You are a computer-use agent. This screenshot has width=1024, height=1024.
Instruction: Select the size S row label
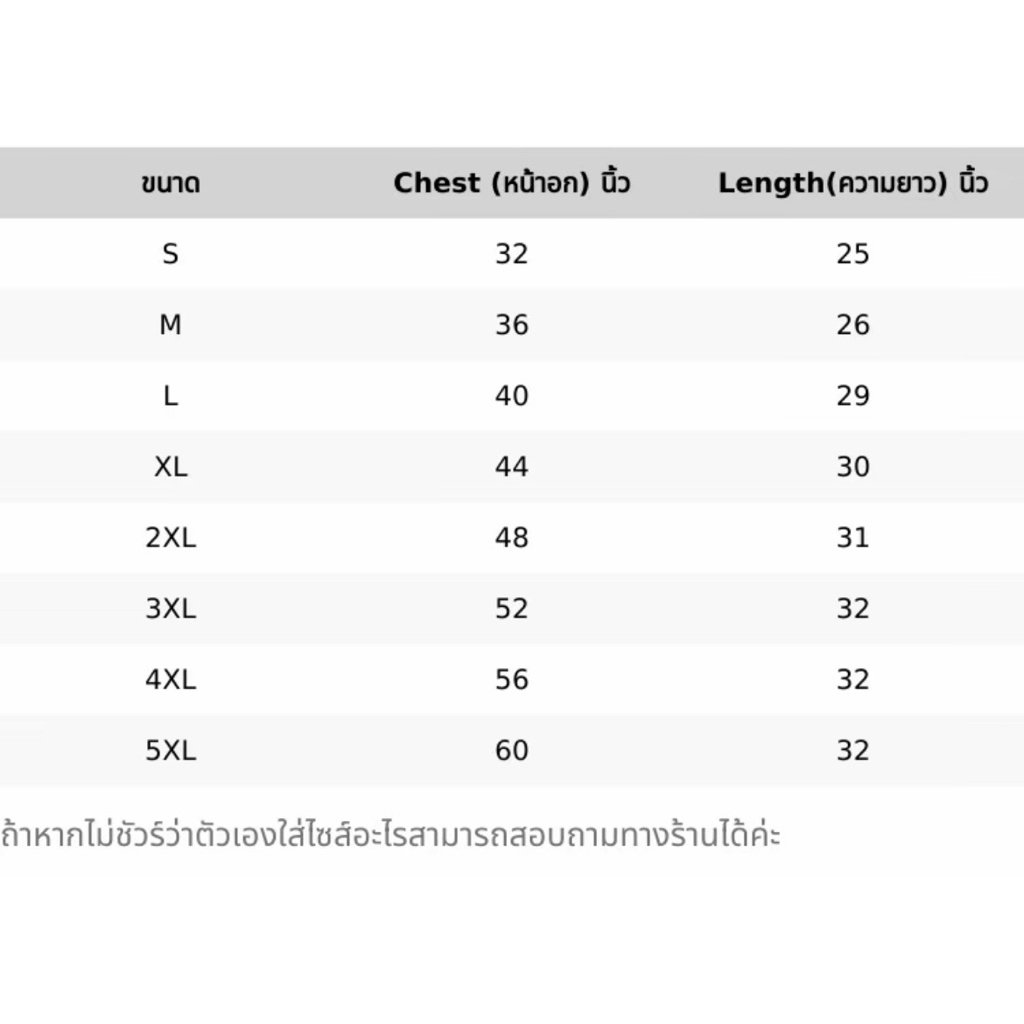170,253
